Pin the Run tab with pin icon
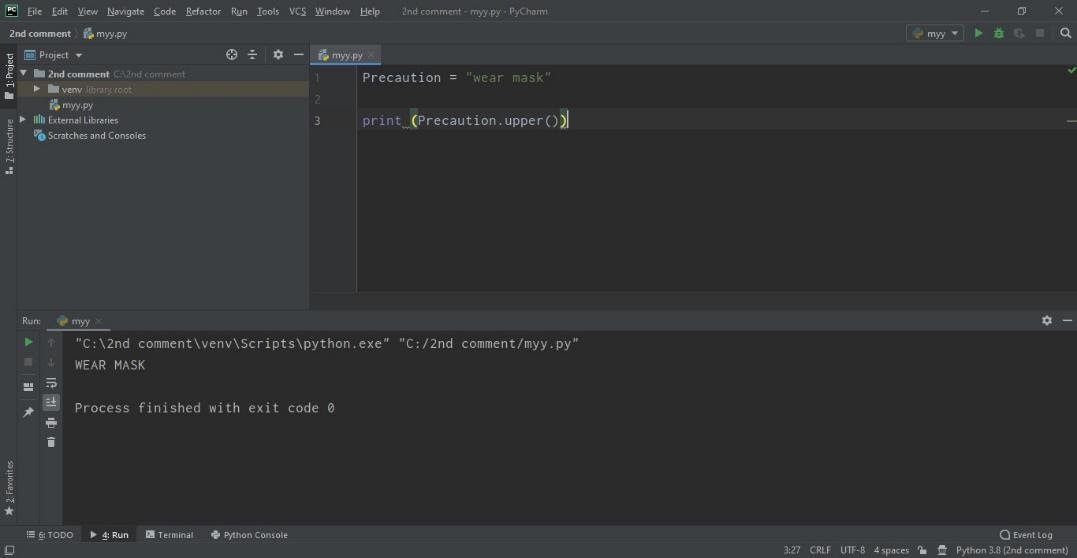 click(x=28, y=412)
